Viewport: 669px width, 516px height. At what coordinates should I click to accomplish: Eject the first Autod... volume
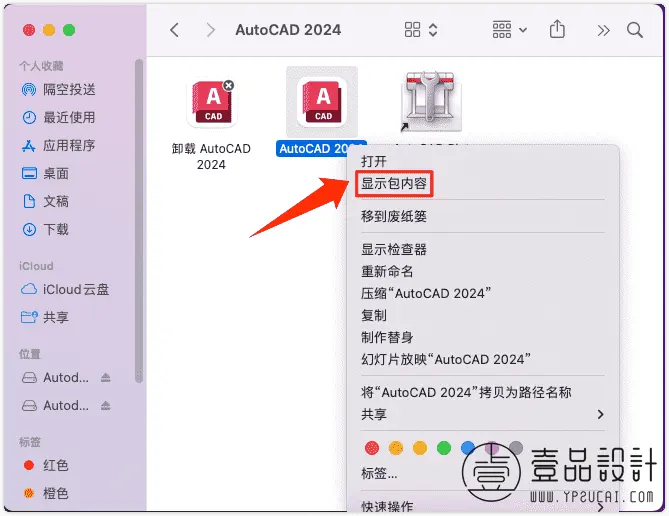(x=105, y=378)
